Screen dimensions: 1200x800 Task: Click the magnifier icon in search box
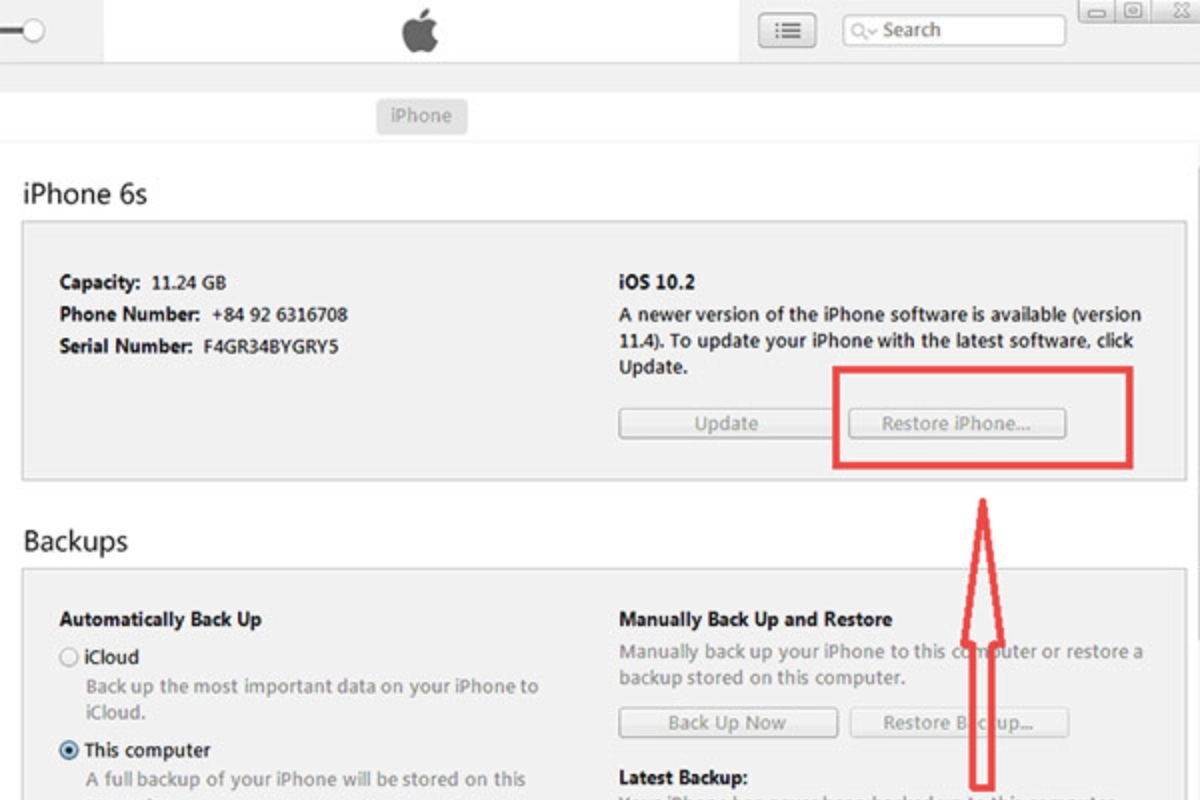click(x=859, y=31)
